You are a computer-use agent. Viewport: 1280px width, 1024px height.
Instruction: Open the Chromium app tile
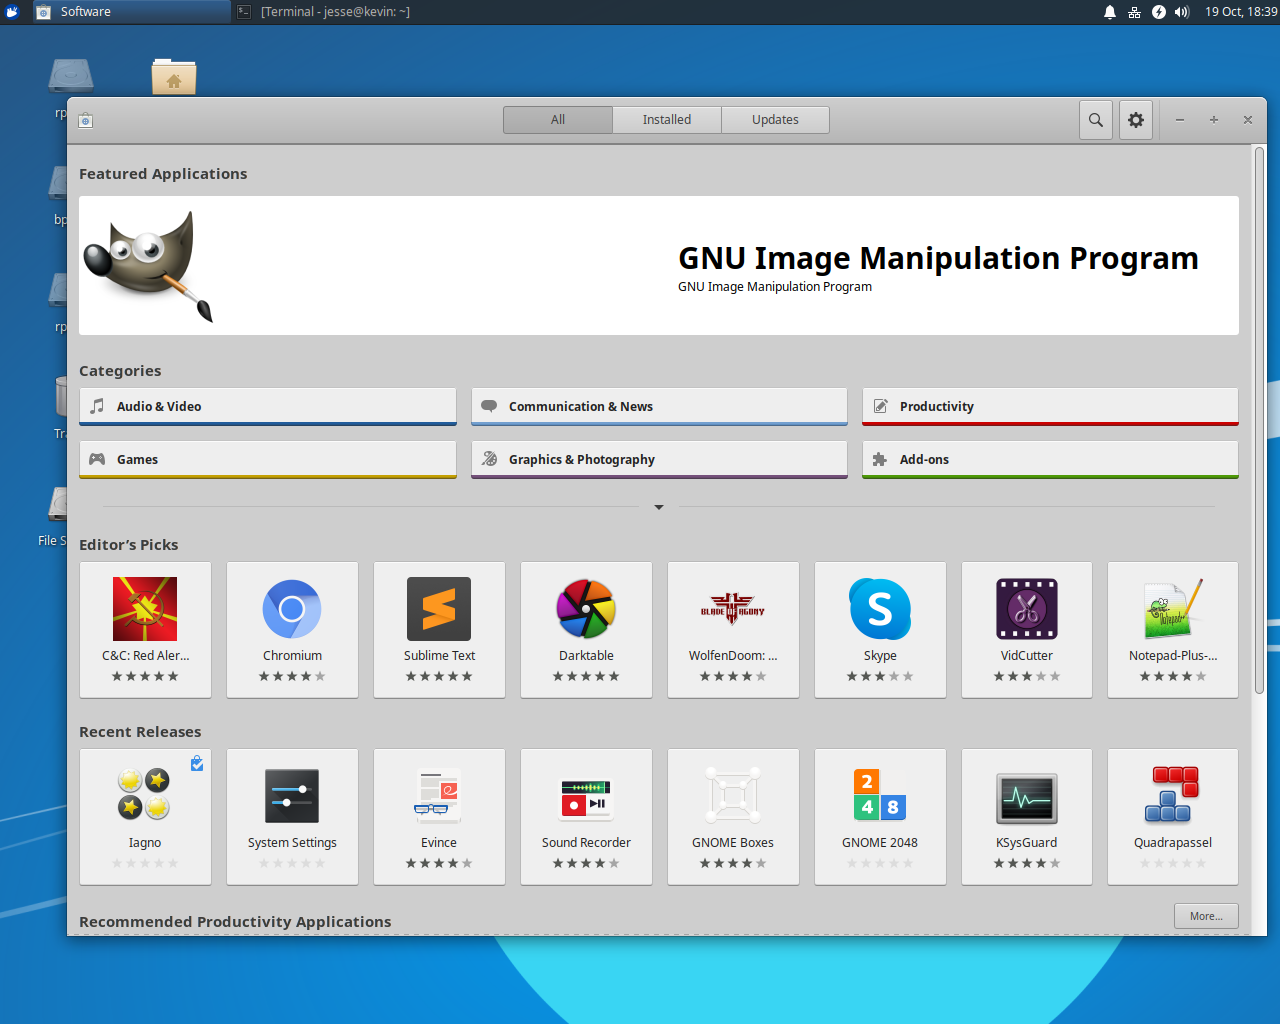292,629
